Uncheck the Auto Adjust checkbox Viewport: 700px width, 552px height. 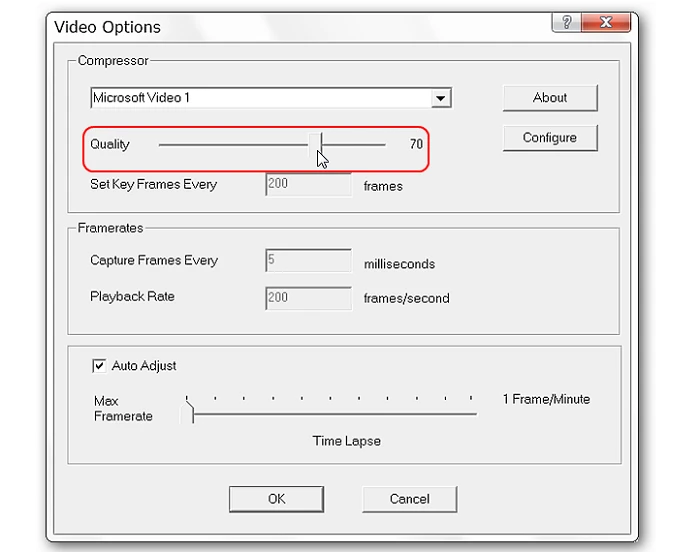tap(99, 366)
